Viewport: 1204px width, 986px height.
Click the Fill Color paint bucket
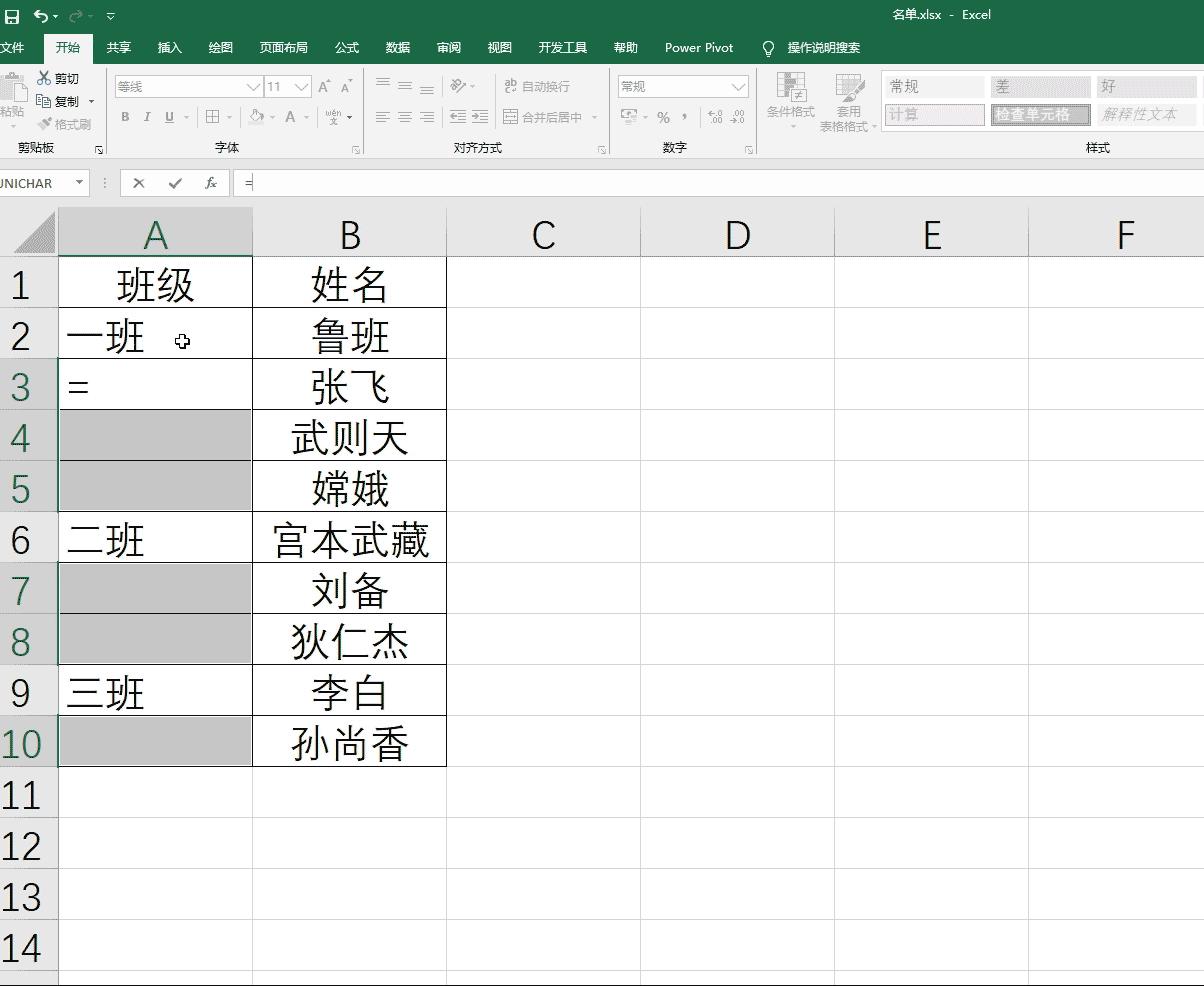coord(257,117)
